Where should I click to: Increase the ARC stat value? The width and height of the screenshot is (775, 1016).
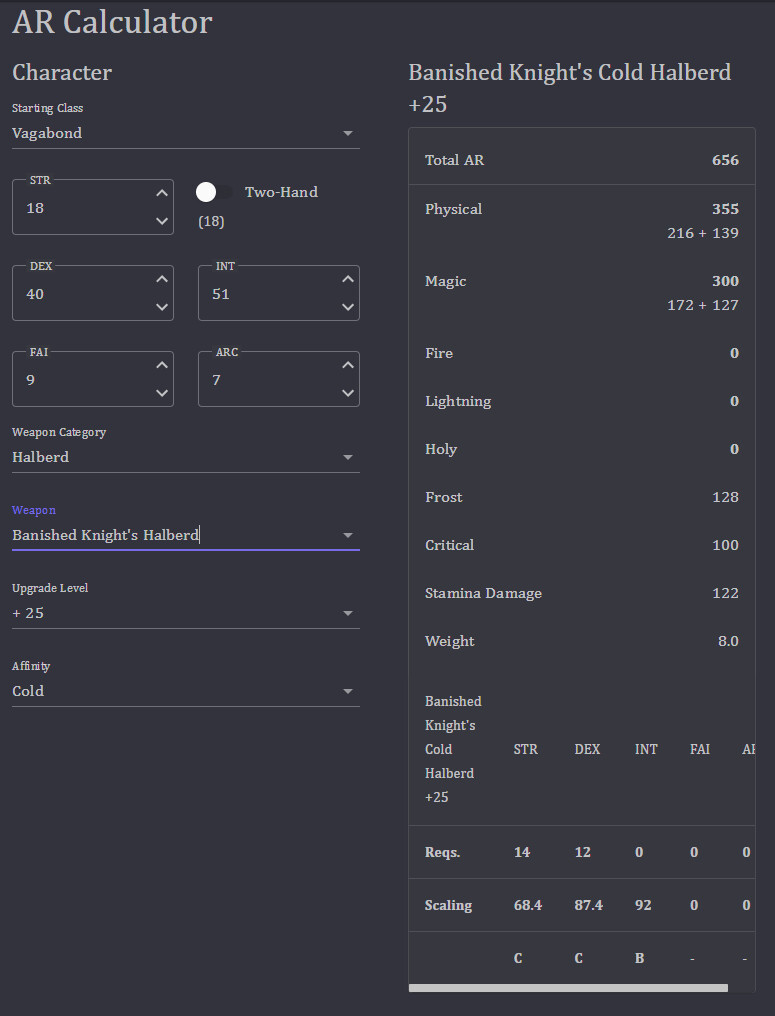coord(347,364)
